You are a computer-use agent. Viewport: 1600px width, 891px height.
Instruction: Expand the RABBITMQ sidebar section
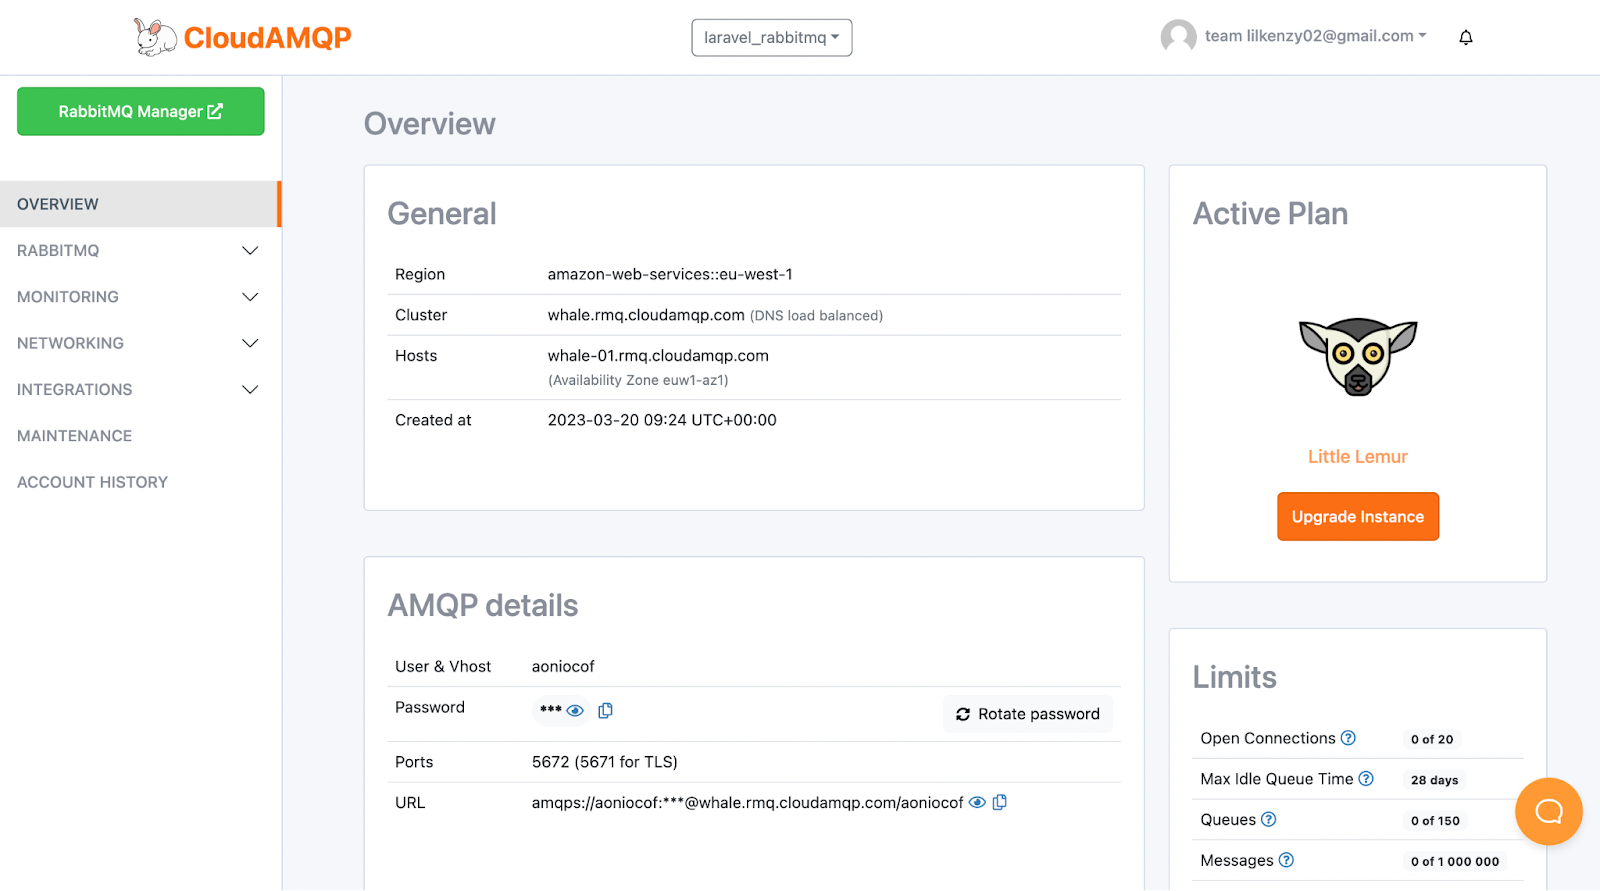tap(139, 250)
